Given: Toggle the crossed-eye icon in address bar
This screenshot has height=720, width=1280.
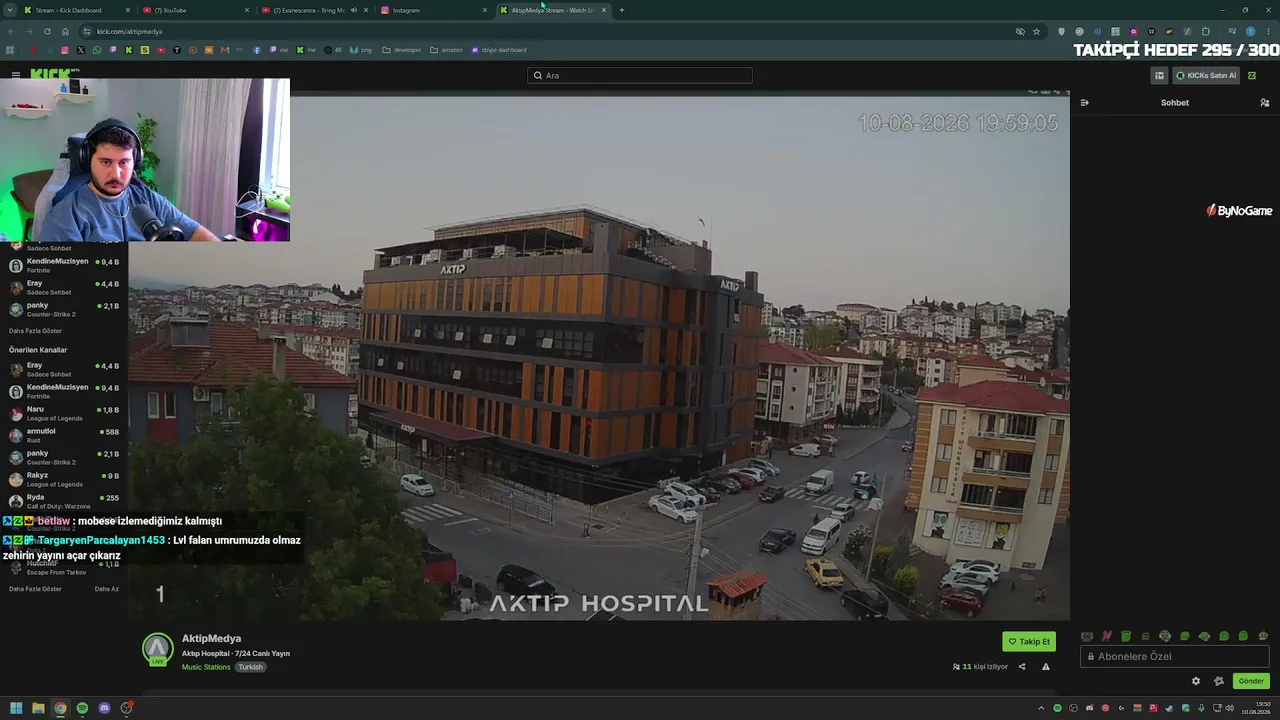Looking at the screenshot, I should (1020, 31).
